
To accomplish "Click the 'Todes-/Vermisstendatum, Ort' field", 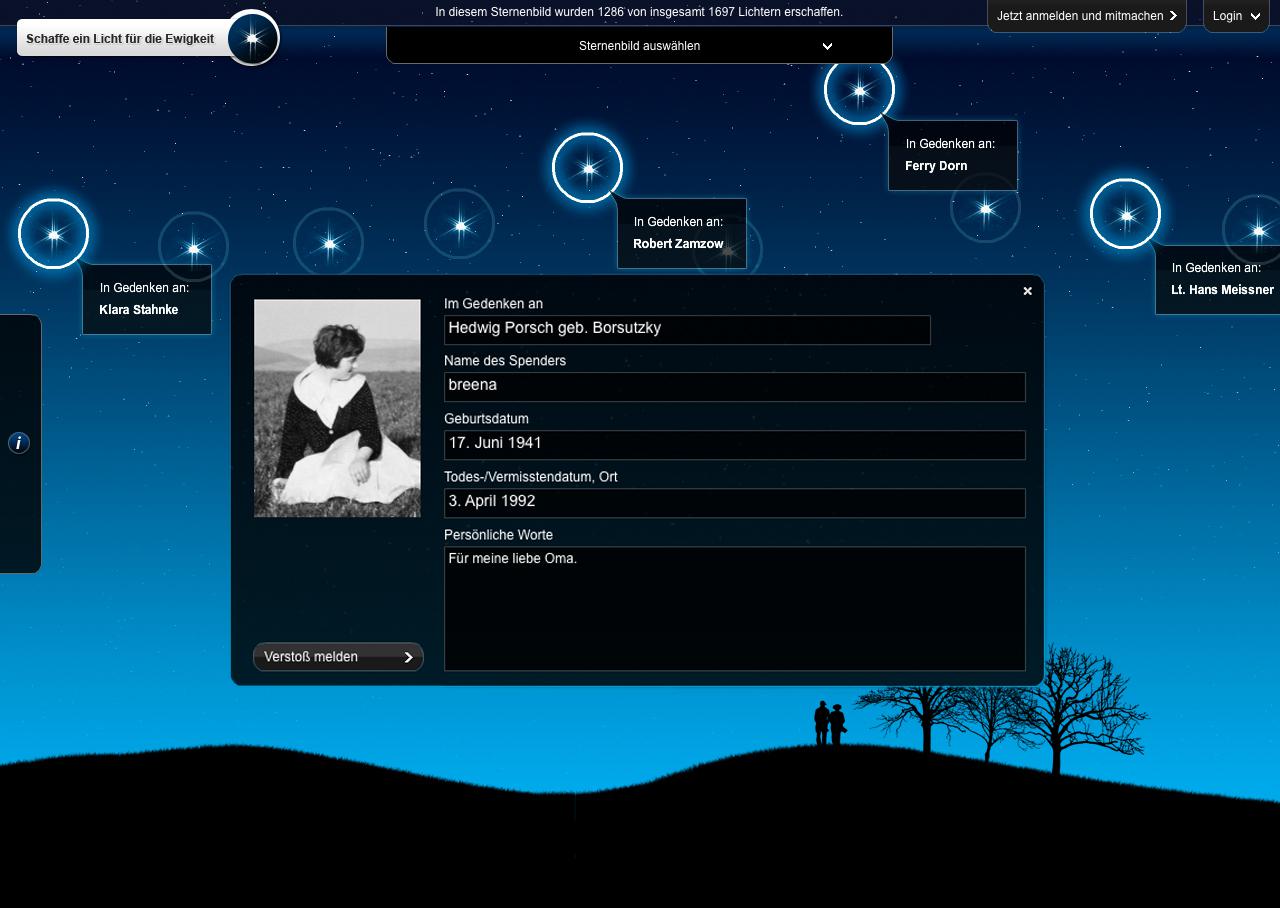I will (735, 503).
